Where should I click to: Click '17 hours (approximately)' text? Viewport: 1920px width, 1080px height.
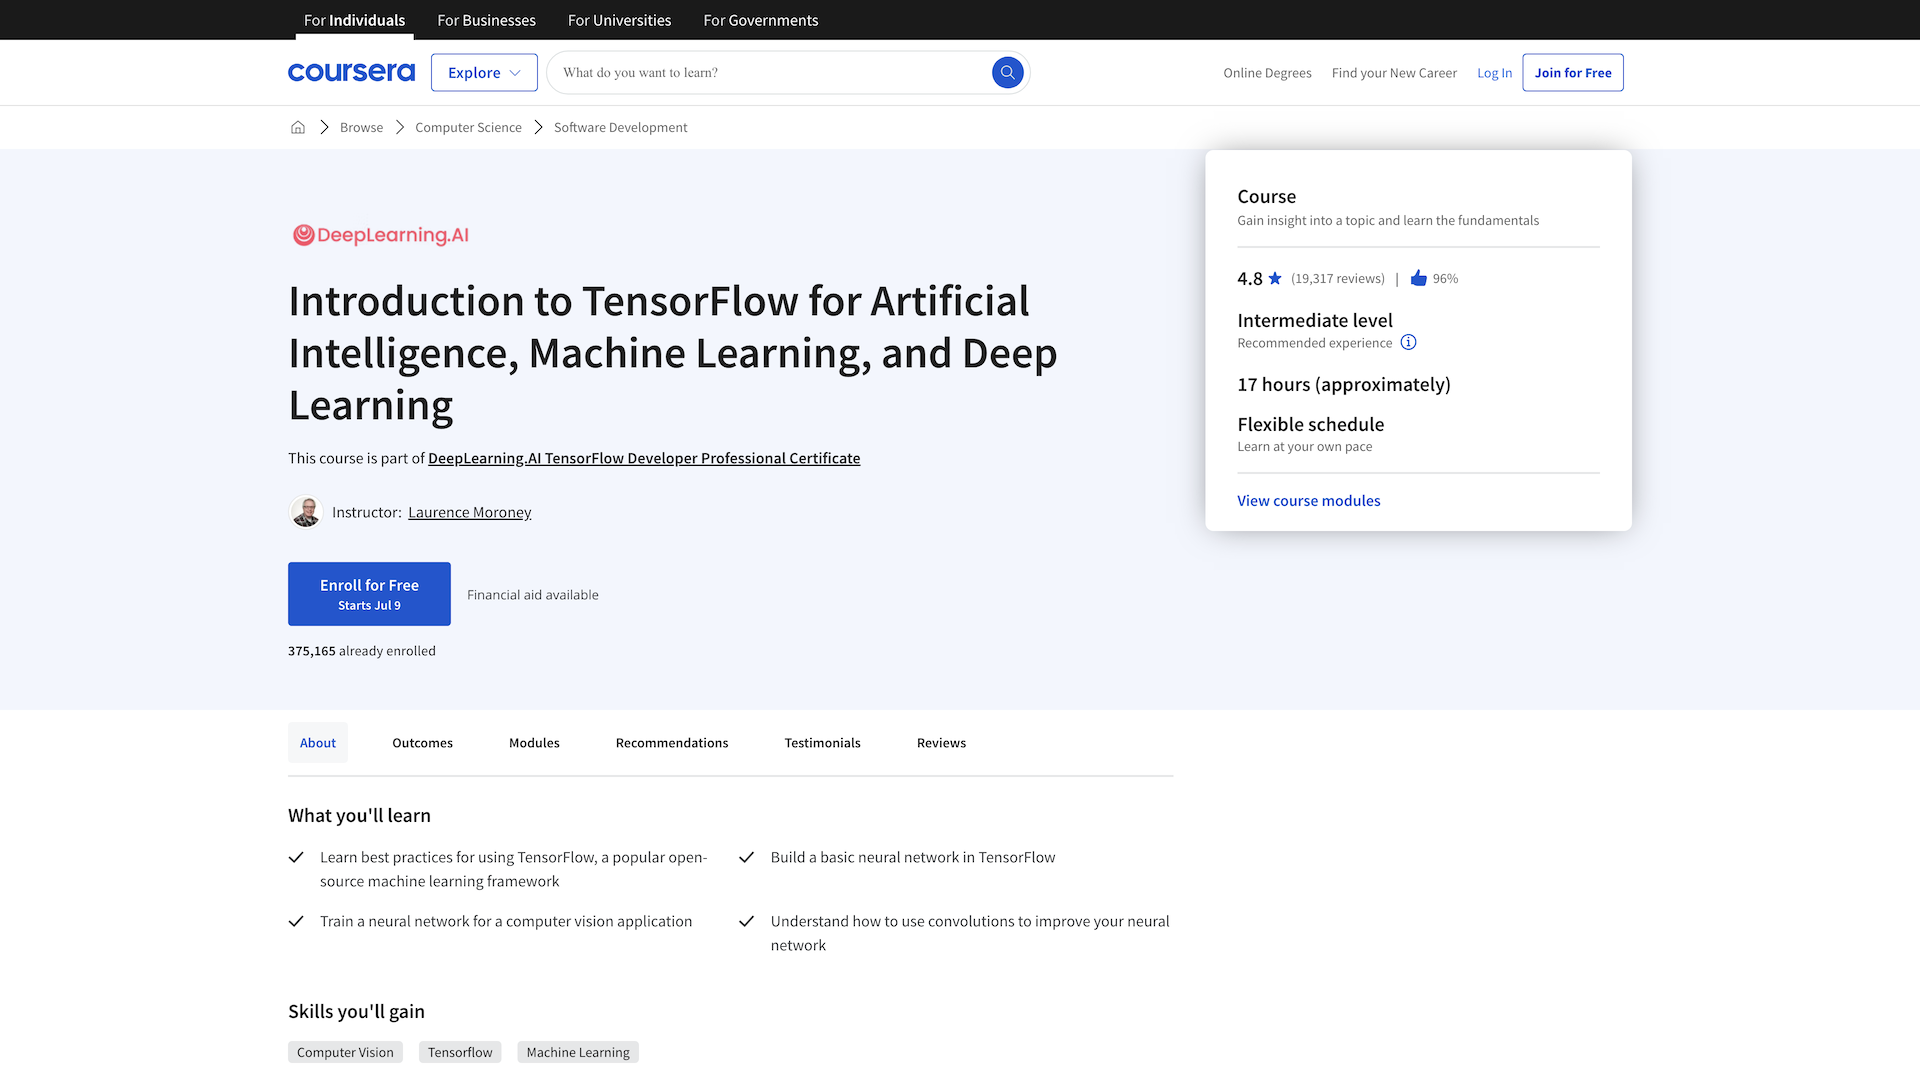(1343, 384)
